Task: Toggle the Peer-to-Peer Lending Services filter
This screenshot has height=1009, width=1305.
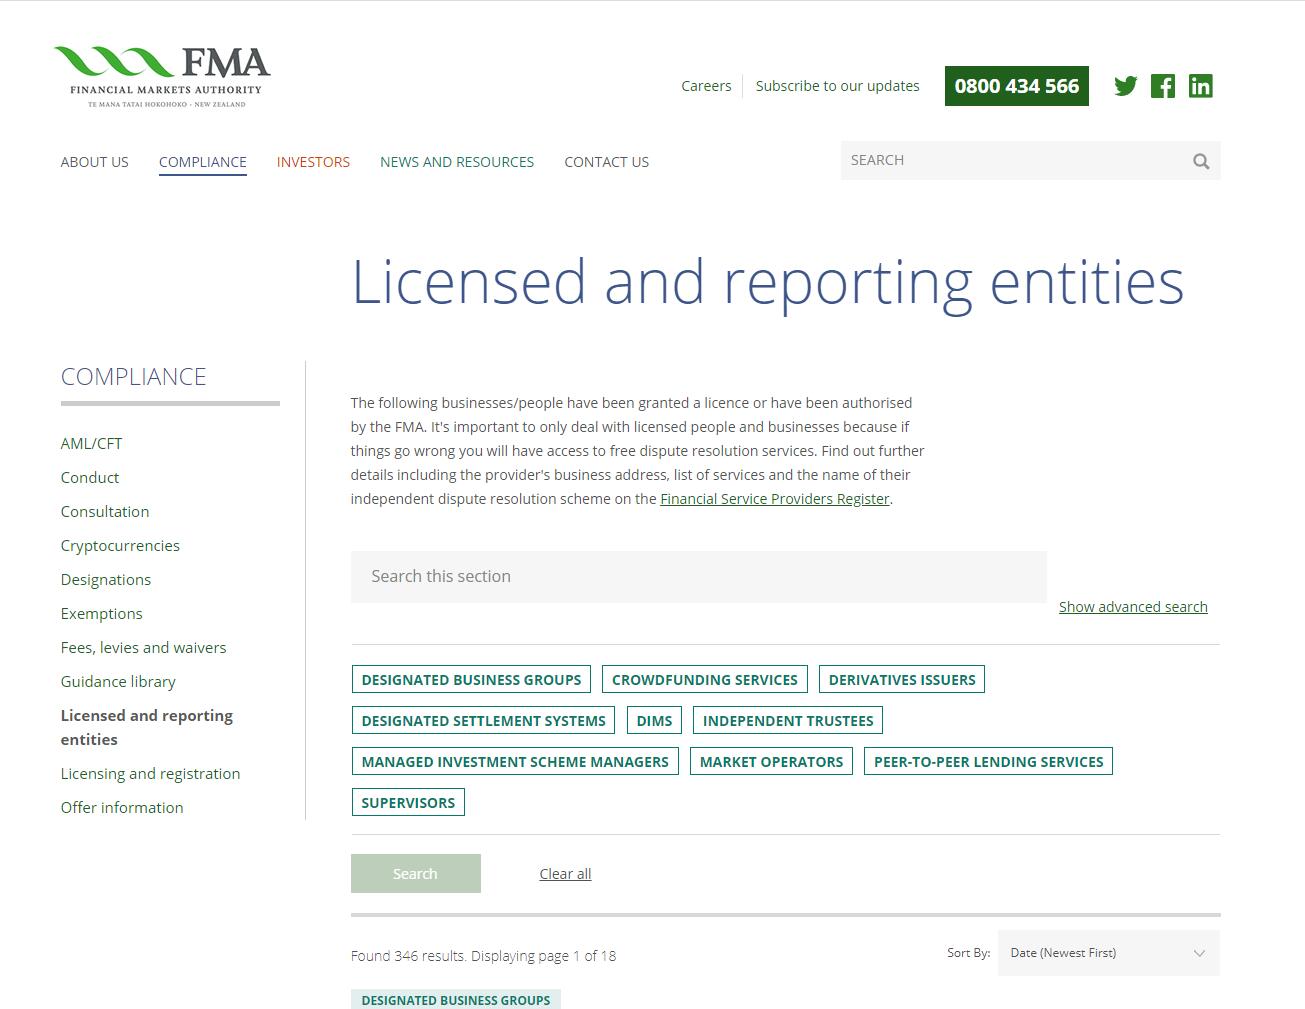Action: [x=988, y=762]
